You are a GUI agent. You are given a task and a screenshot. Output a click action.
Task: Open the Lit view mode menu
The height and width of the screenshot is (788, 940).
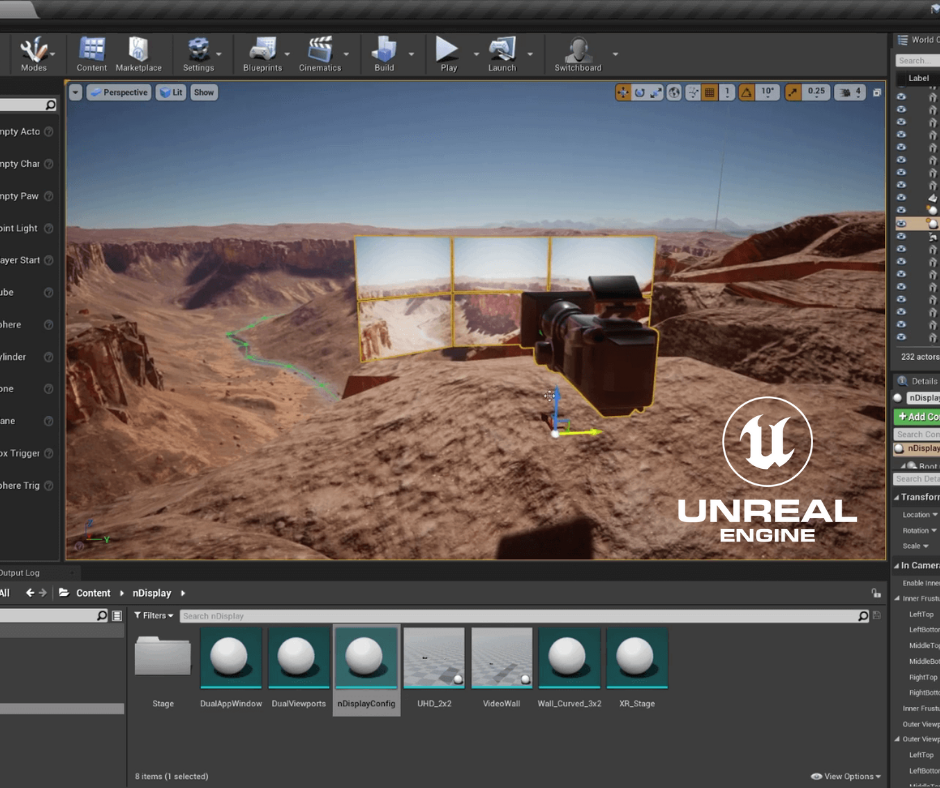coord(171,92)
